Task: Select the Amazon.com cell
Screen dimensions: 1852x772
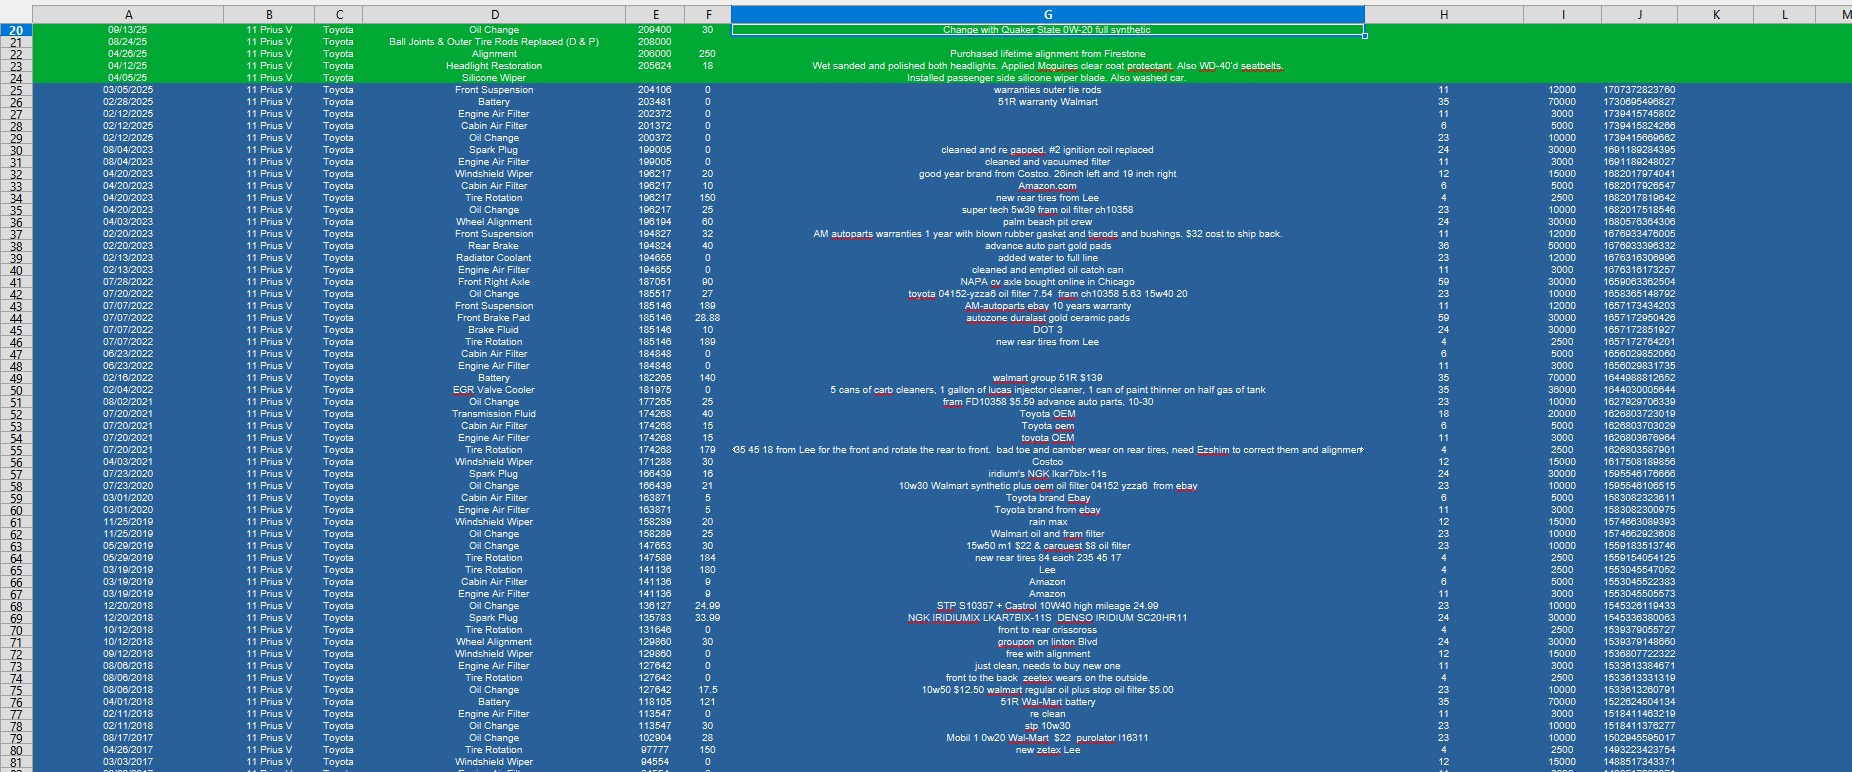Action: coord(1048,186)
